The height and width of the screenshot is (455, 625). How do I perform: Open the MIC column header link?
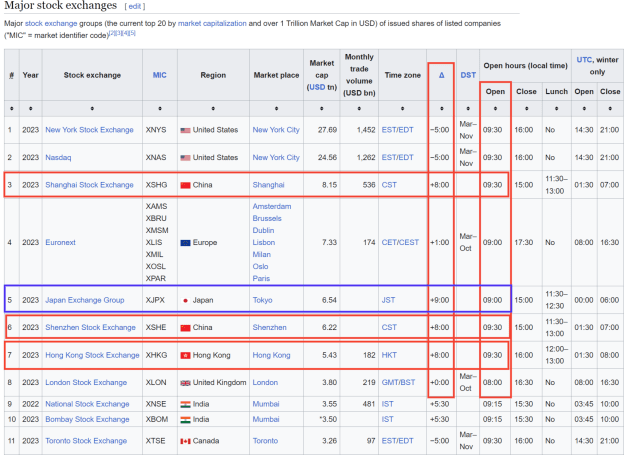coord(159,75)
